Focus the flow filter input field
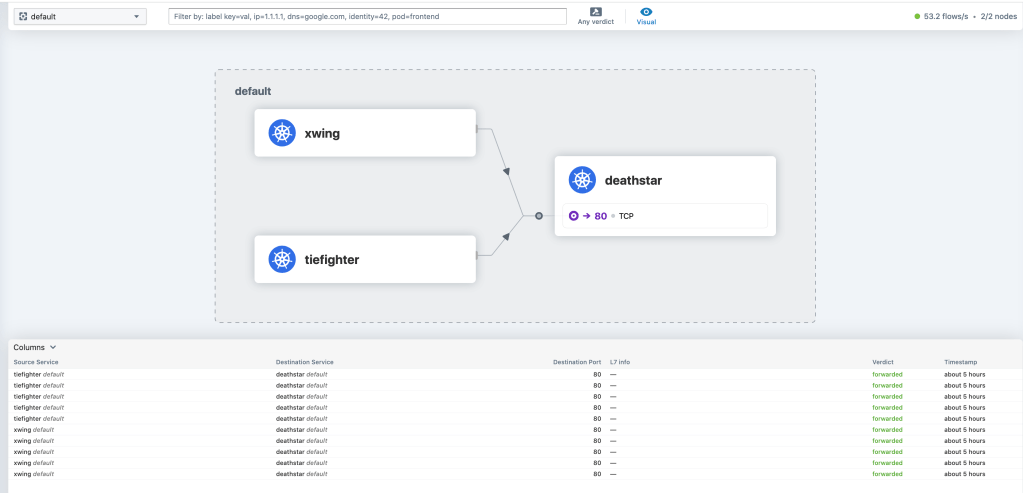Viewport: 1023px width, 493px height. tap(367, 17)
